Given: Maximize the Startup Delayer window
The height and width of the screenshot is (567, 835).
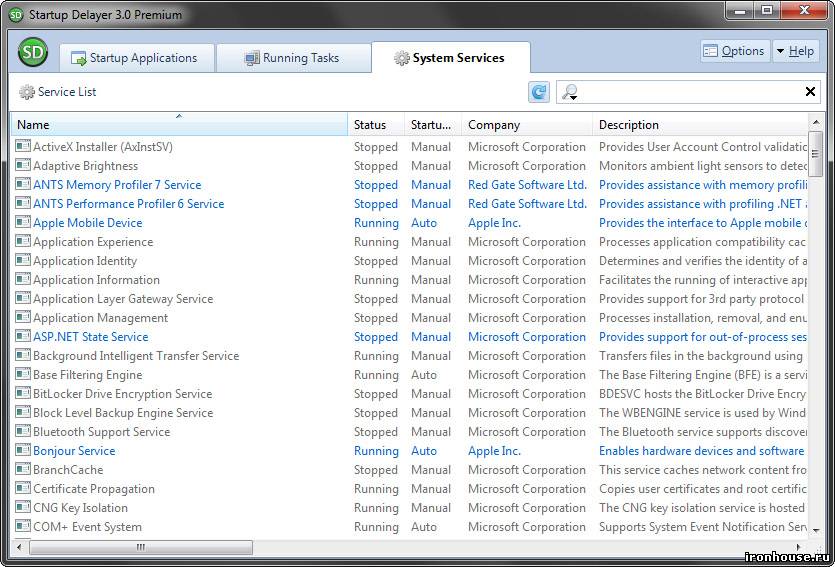Looking at the screenshot, I should pos(767,10).
